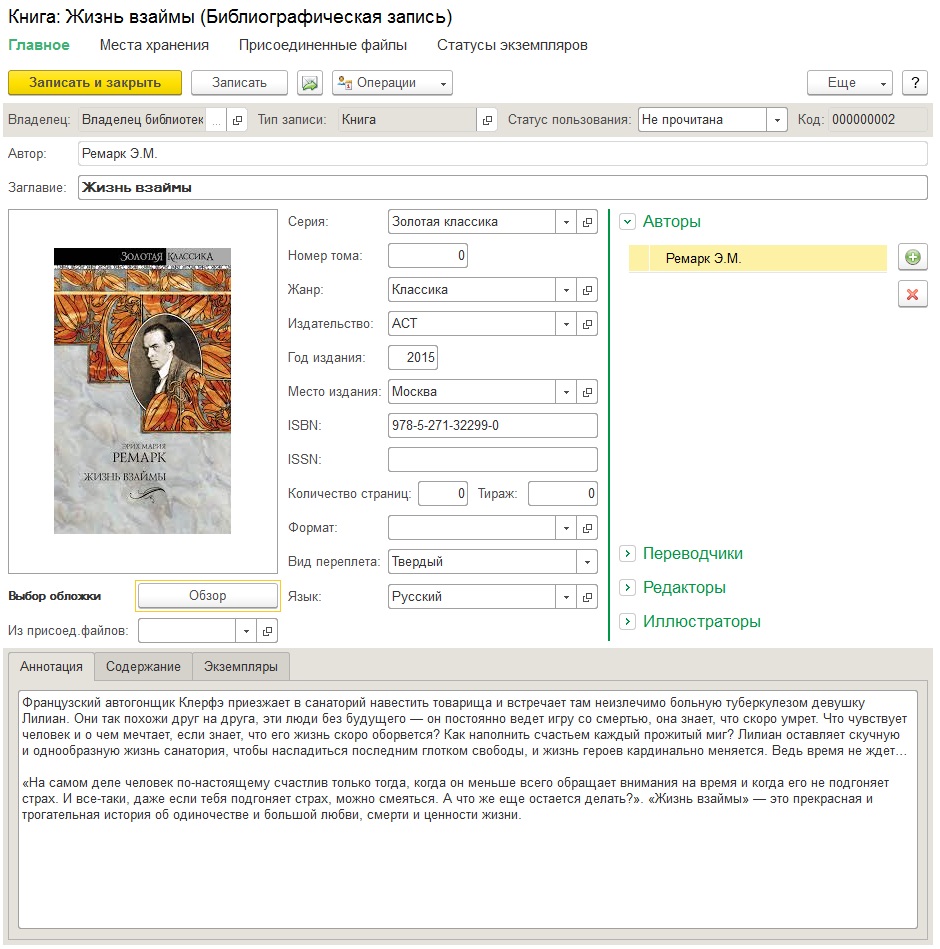Click Записать и закрыть button
The width and height of the screenshot is (940, 949).
[95, 83]
